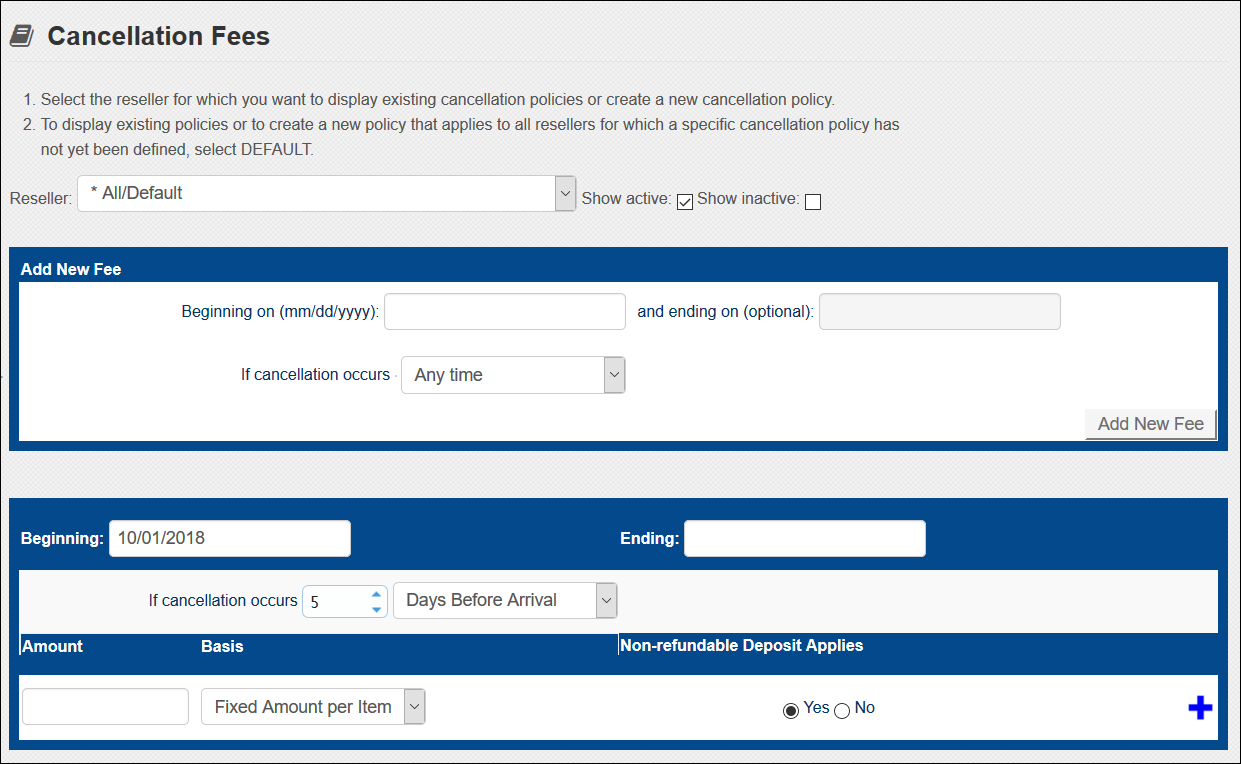Open the Fixed Amount per Item dropdown
Screen dimensions: 1241x764
pos(313,706)
